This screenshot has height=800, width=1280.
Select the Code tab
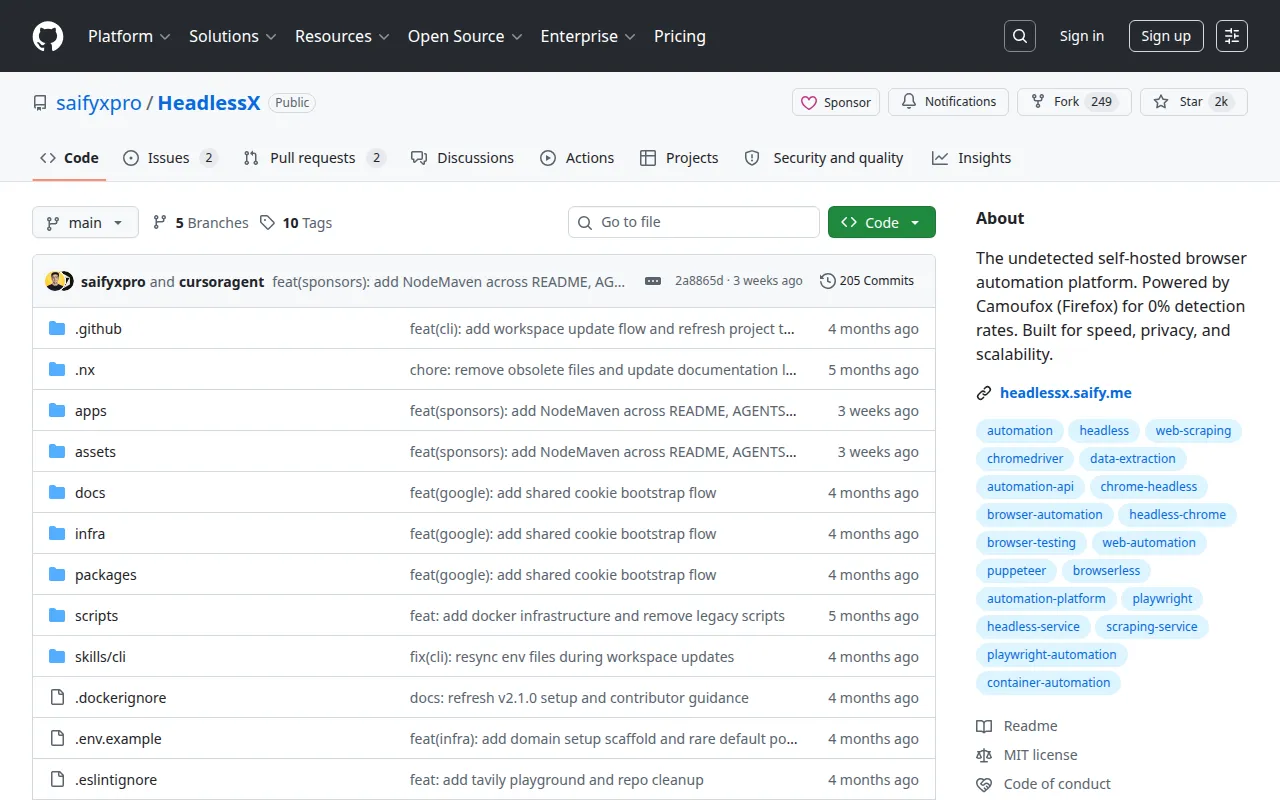point(69,158)
